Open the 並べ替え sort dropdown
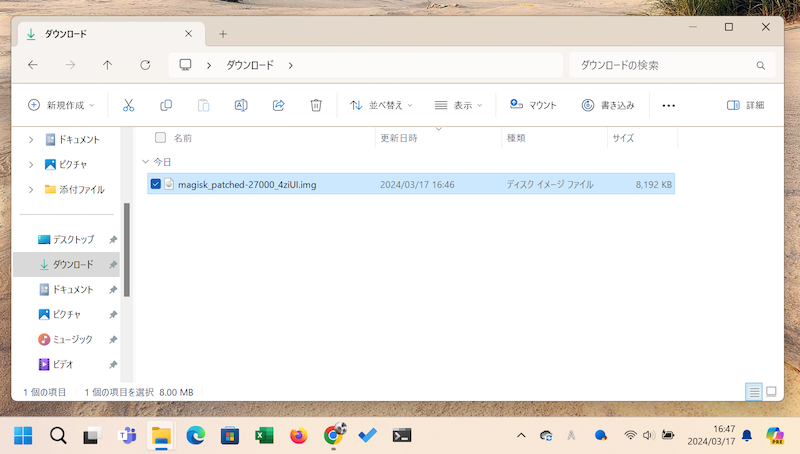The image size is (800, 454). tap(382, 105)
